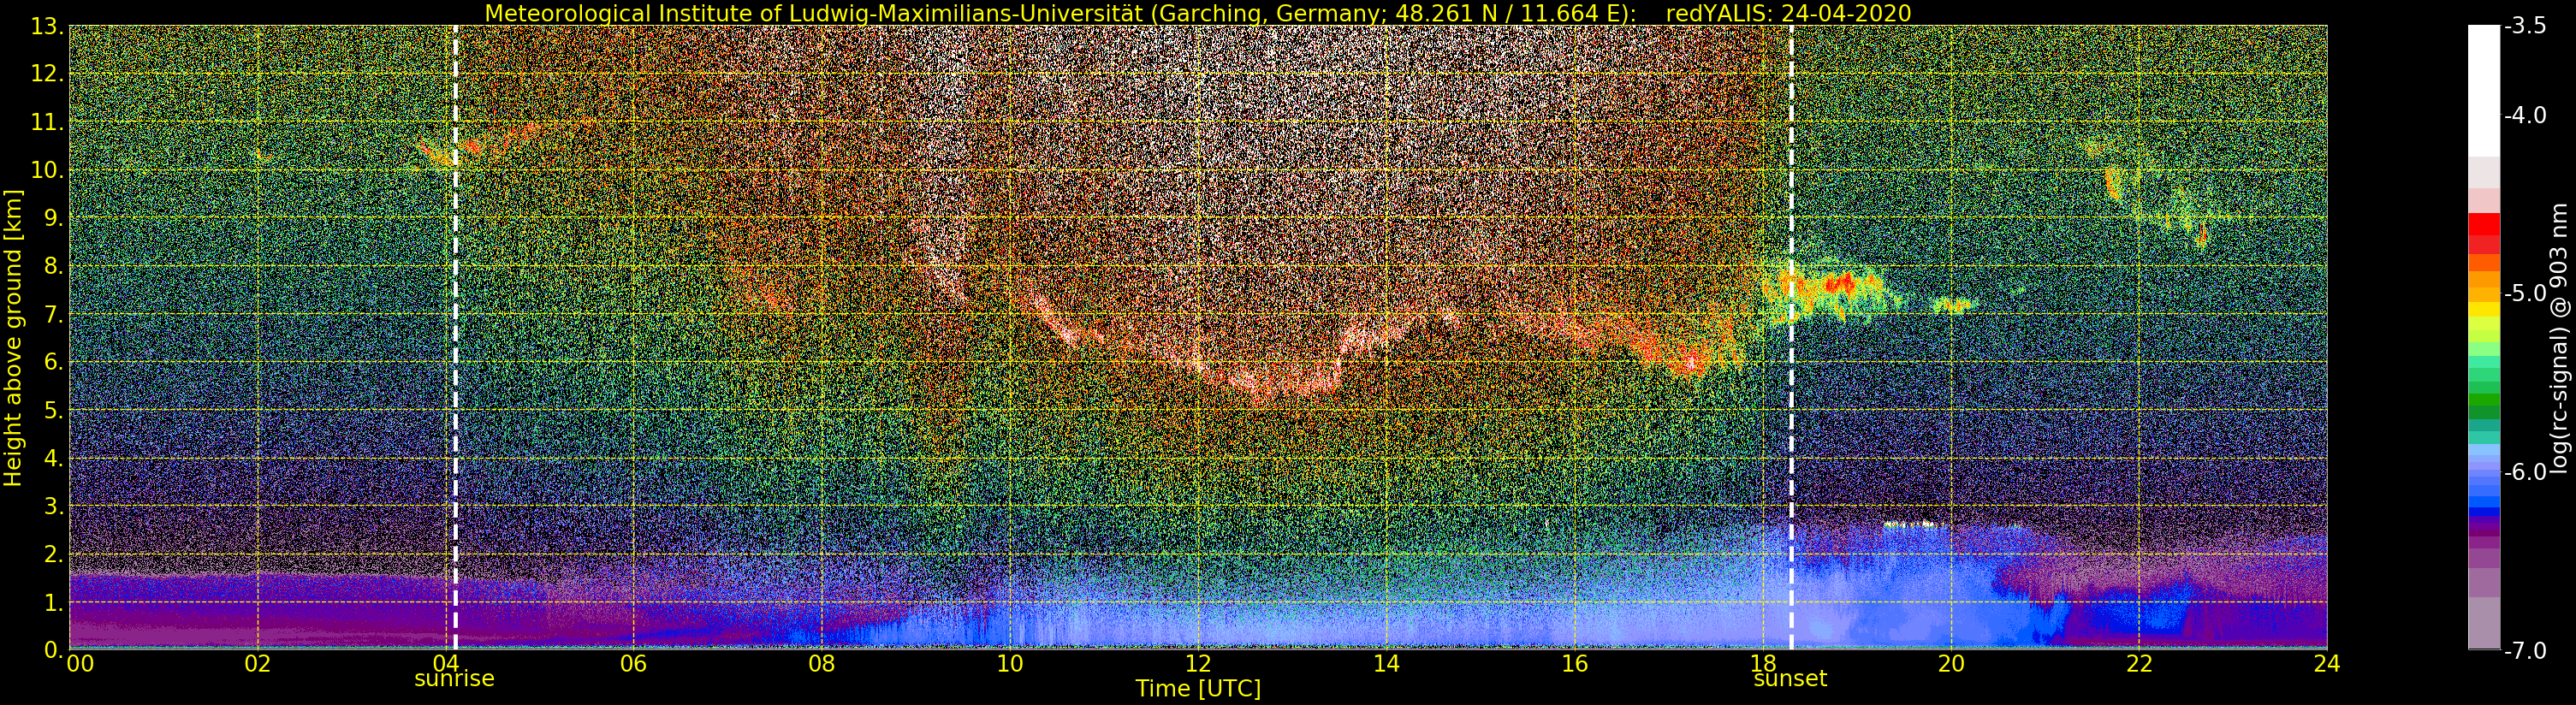The image size is (2576, 705).
Task: Click the '02' tick on the time axis
Action: [x=257, y=663]
